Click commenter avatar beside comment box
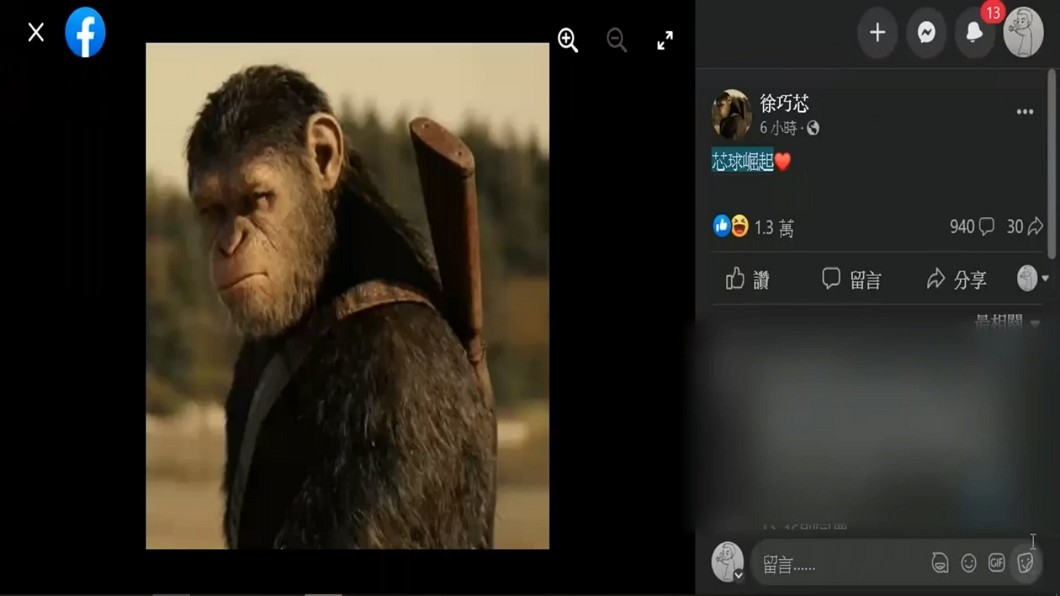This screenshot has height=596, width=1060. (x=728, y=562)
